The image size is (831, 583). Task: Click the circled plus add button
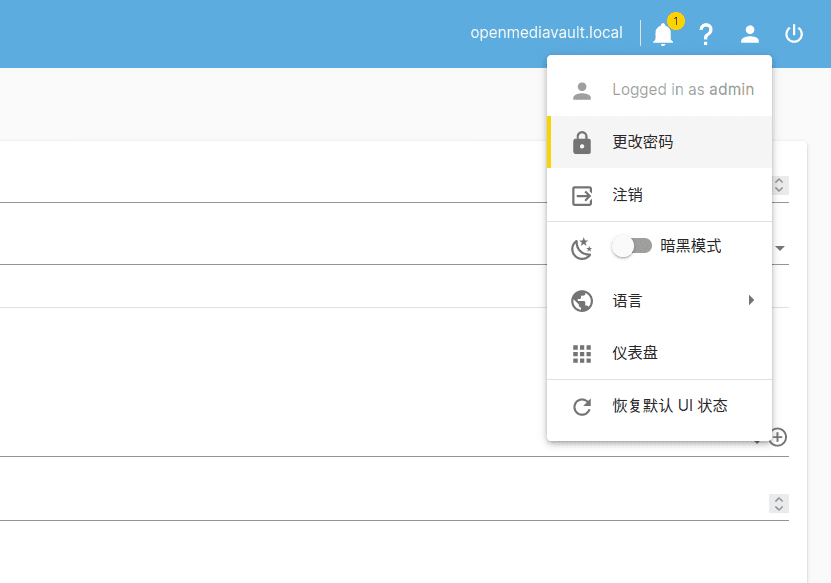coord(779,437)
